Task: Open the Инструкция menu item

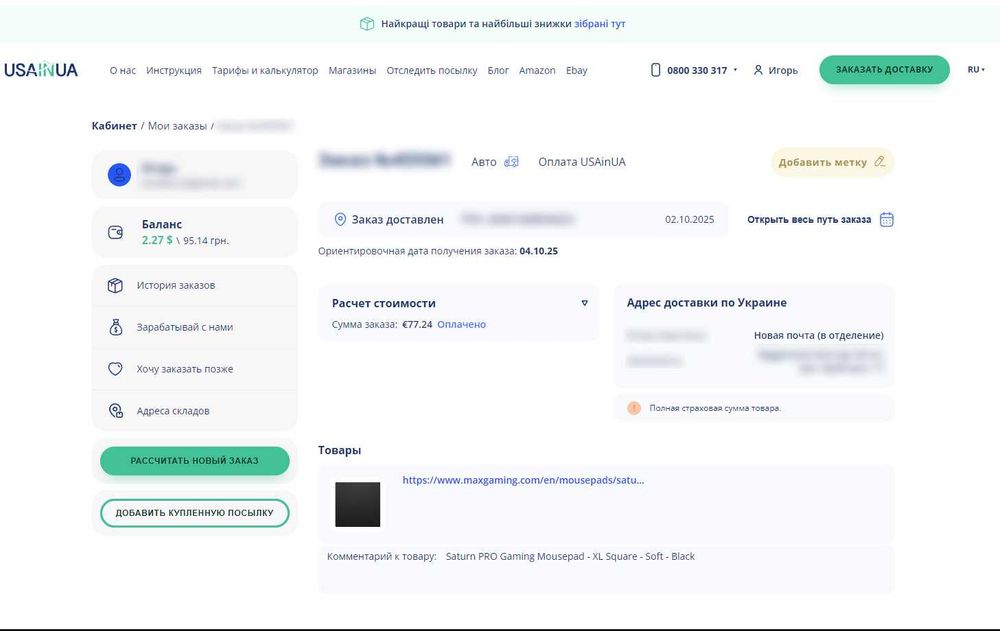Action: 173,70
